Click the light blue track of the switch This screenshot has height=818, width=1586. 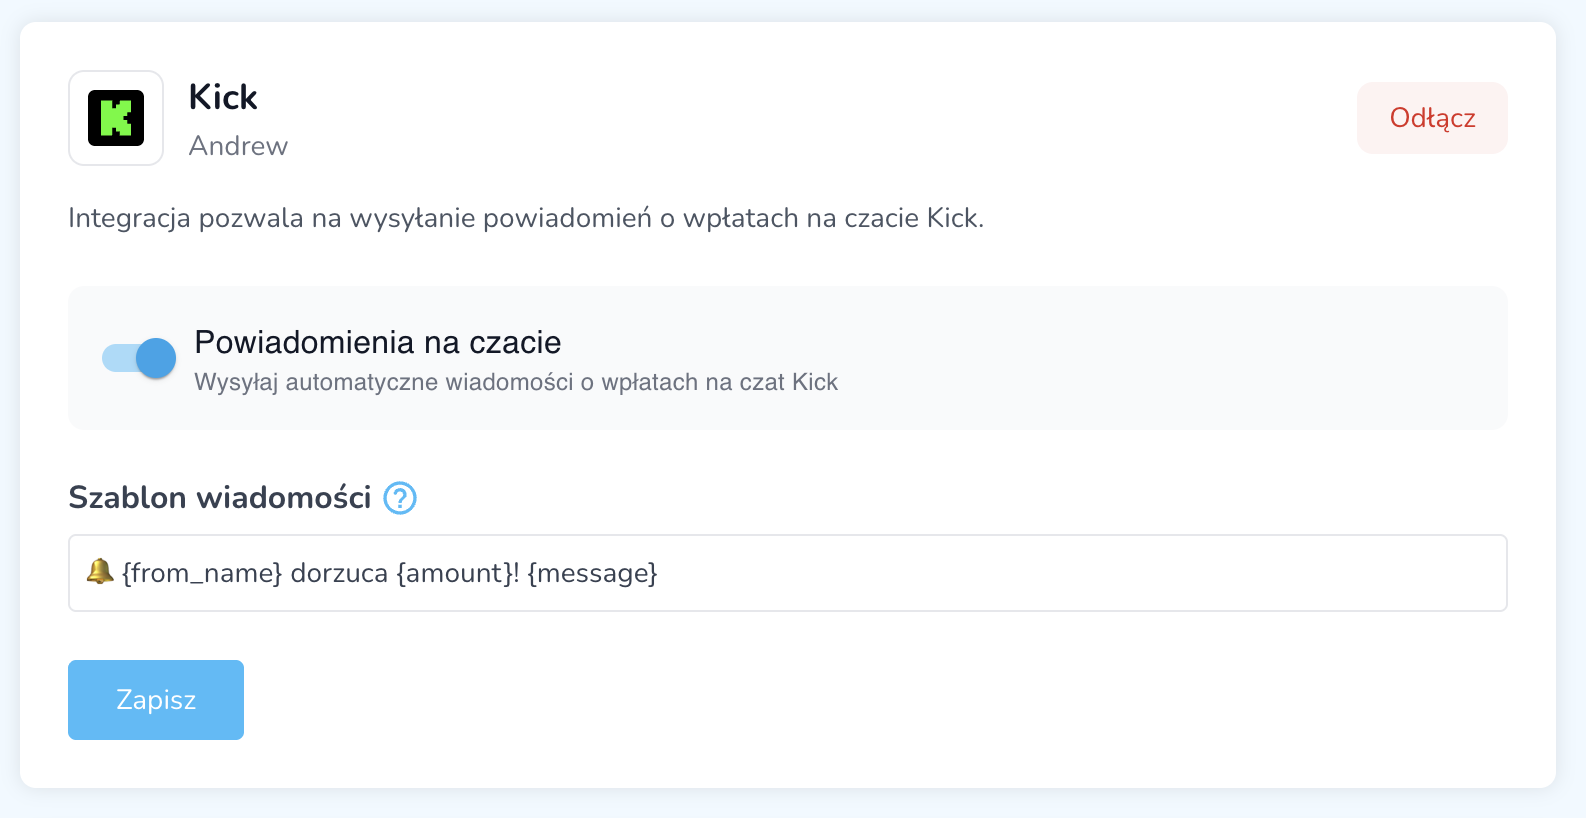[x=116, y=358]
